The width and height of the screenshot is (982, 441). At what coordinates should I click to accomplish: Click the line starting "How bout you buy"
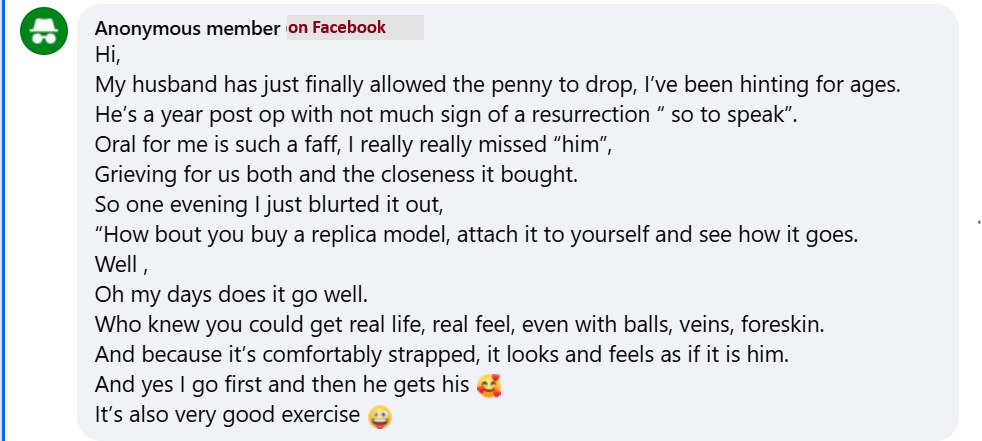(x=477, y=235)
